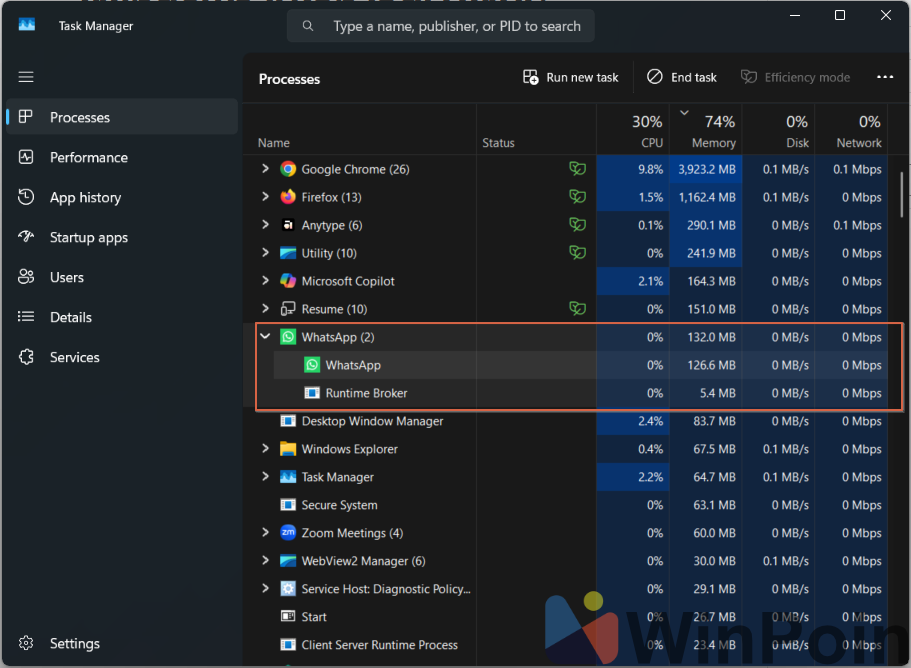Click the Windows Explorer folder icon

pyautogui.click(x=288, y=449)
